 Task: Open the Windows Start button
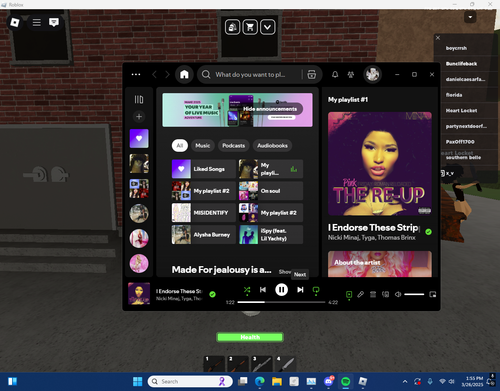(137, 381)
